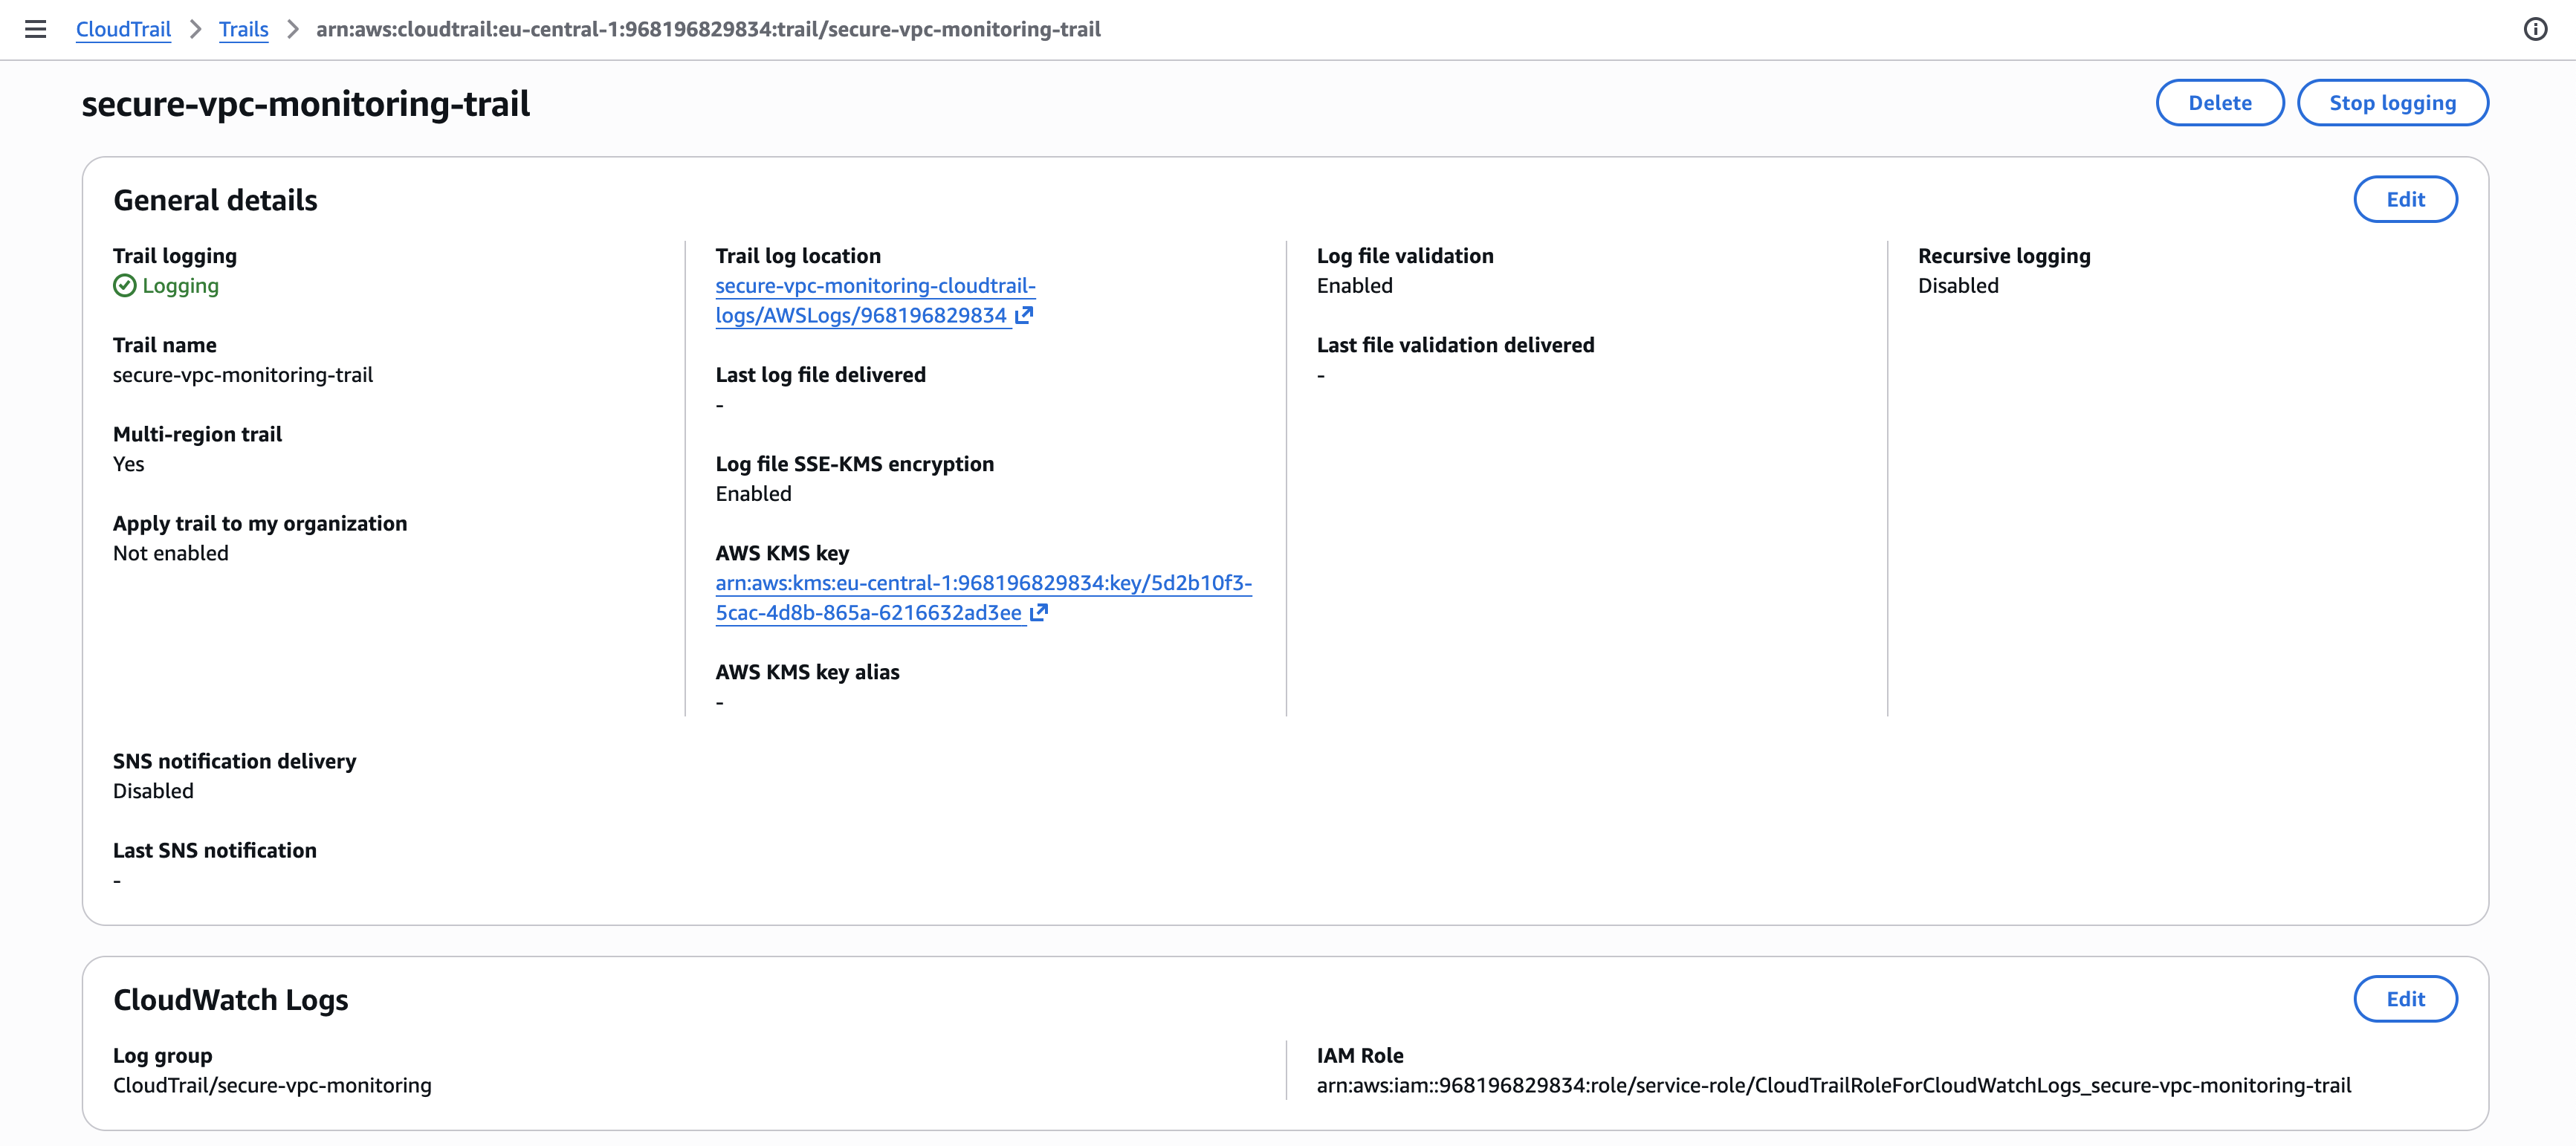This screenshot has height=1146, width=2576.
Task: Click the trail ARN breadcrumb text
Action: (x=708, y=29)
